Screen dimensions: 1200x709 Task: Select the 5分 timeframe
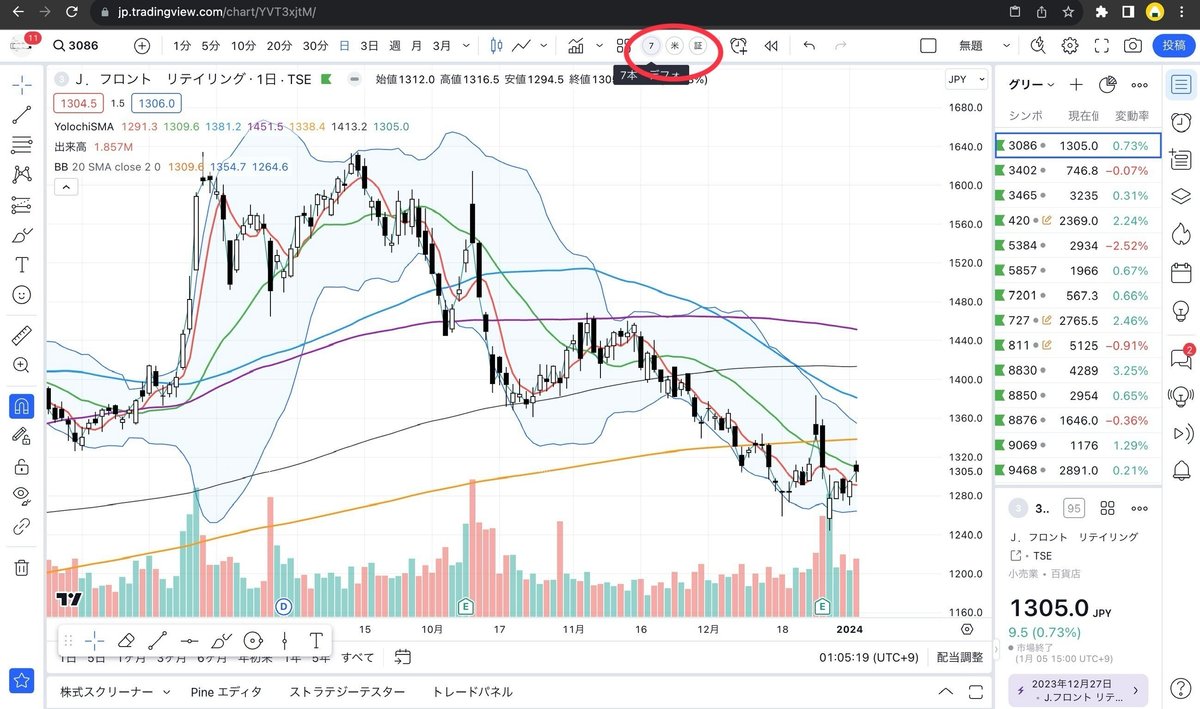[x=210, y=46]
